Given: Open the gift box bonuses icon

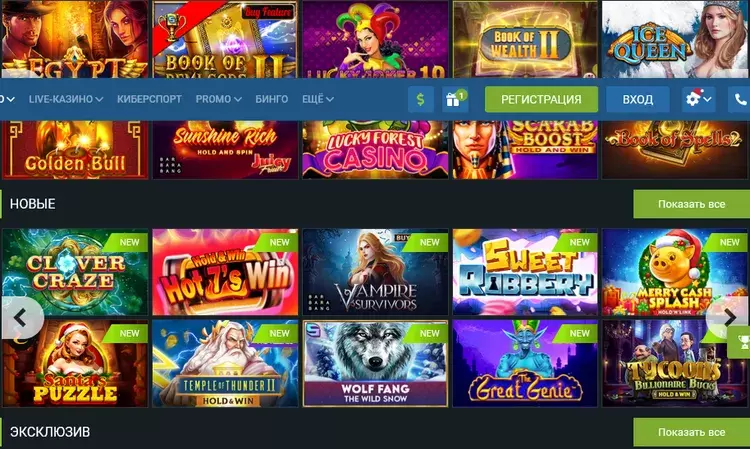Looking at the screenshot, I should 455,99.
